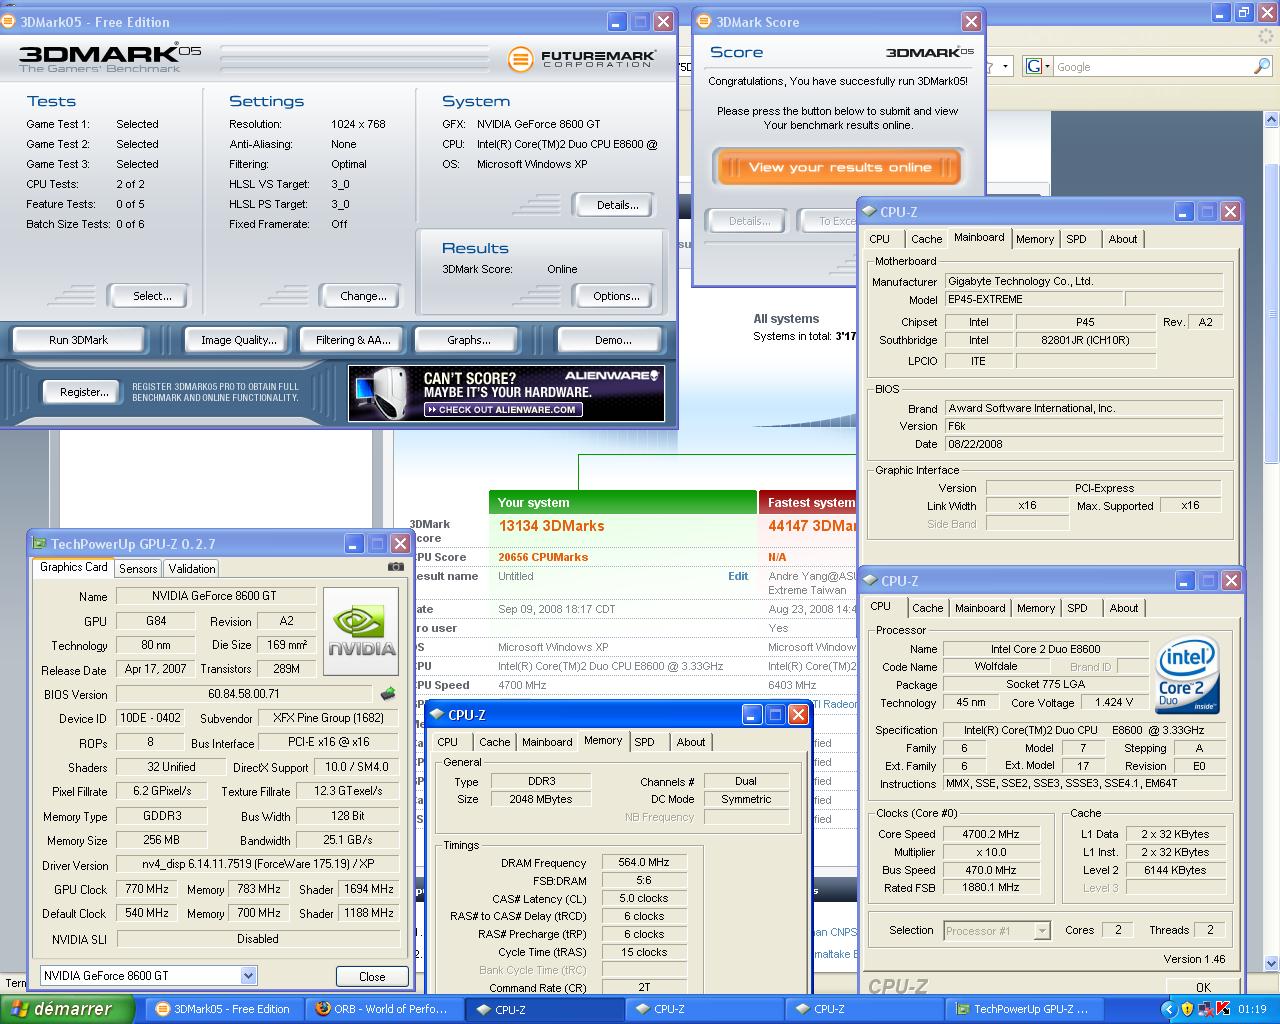
Task: Click Register... button in 3DMark05
Action: (x=84, y=392)
